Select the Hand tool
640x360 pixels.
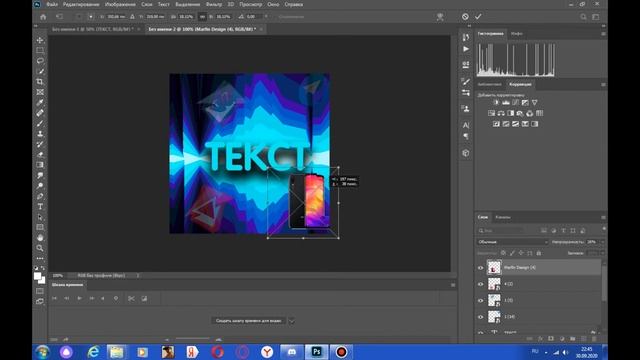[40, 238]
